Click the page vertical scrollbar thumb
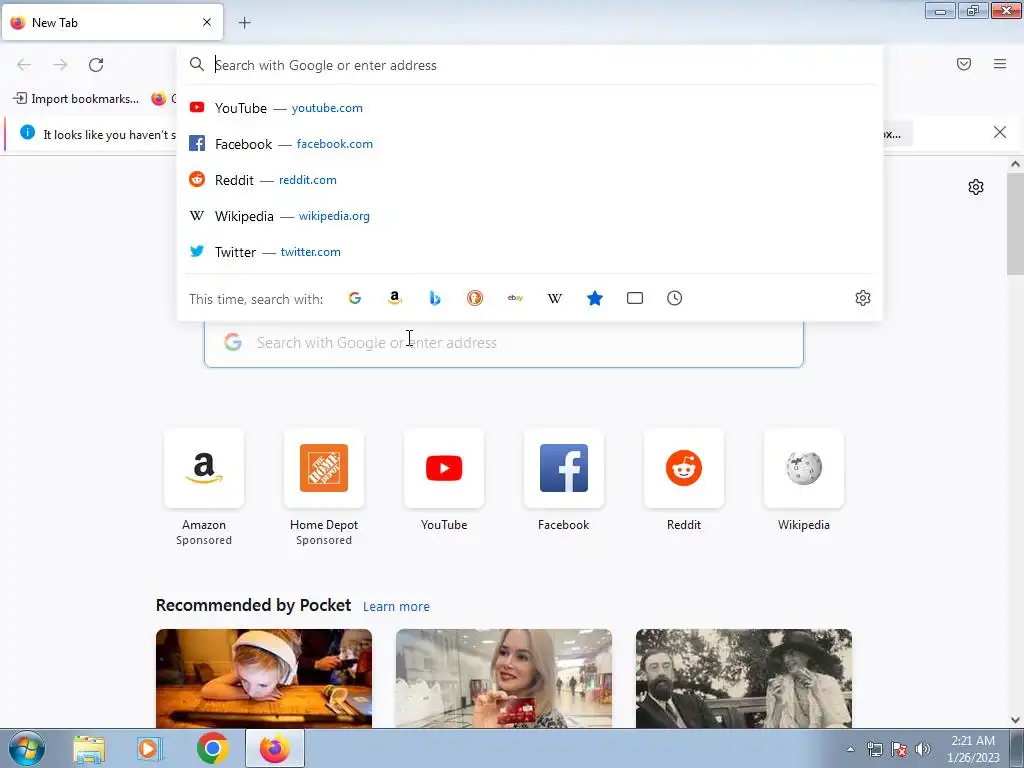The height and width of the screenshot is (768, 1024). click(x=1015, y=224)
